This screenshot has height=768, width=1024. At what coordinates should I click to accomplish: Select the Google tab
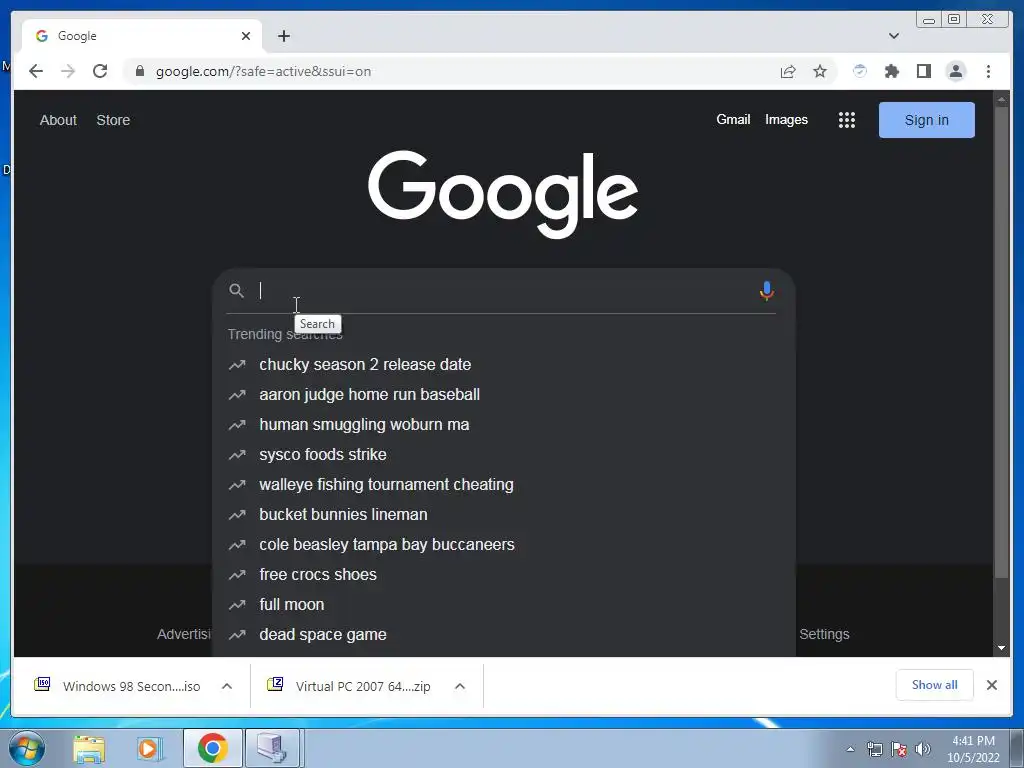pos(142,36)
